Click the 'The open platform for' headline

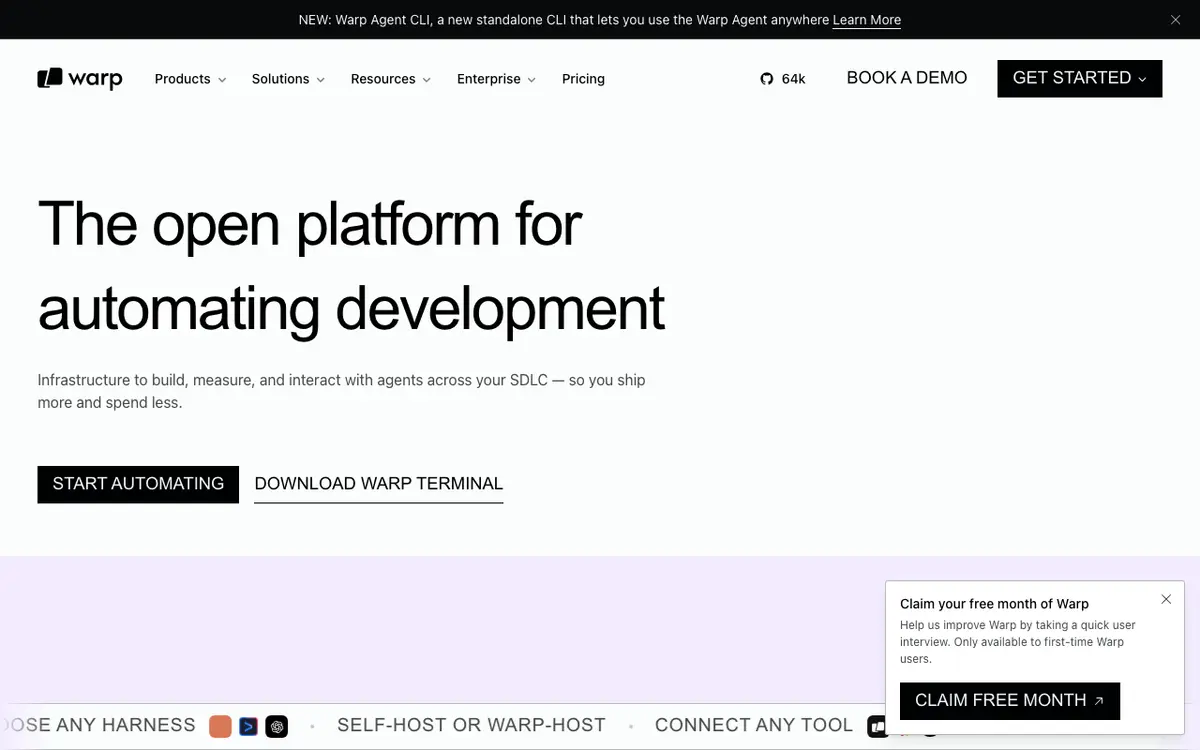309,223
